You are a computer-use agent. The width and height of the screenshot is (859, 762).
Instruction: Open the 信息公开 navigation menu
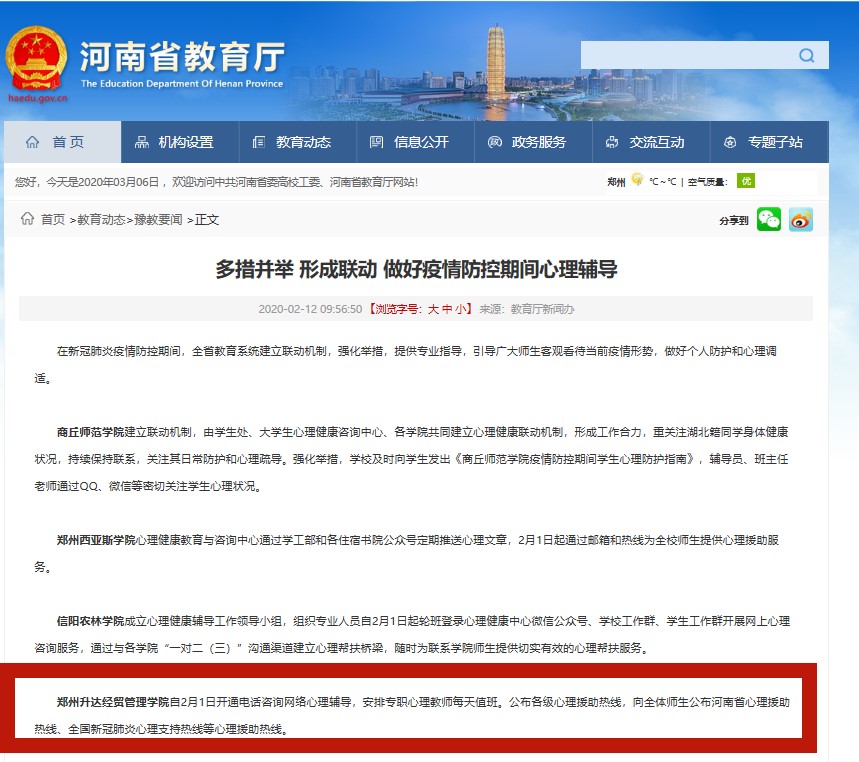pos(410,142)
